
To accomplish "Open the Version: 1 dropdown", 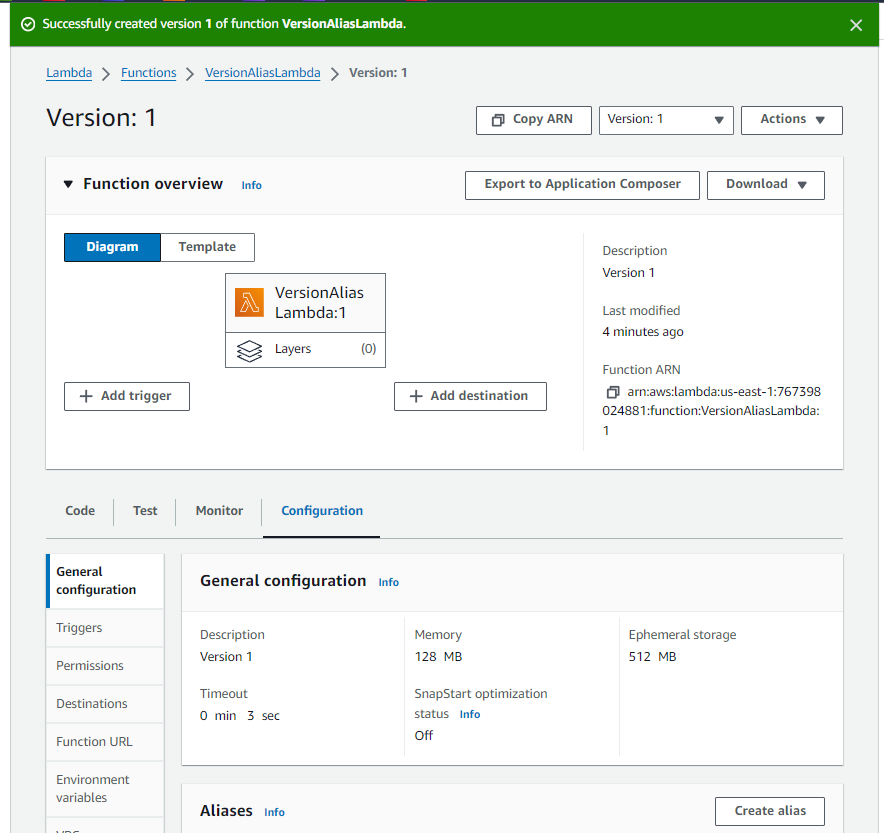I will tap(666, 119).
